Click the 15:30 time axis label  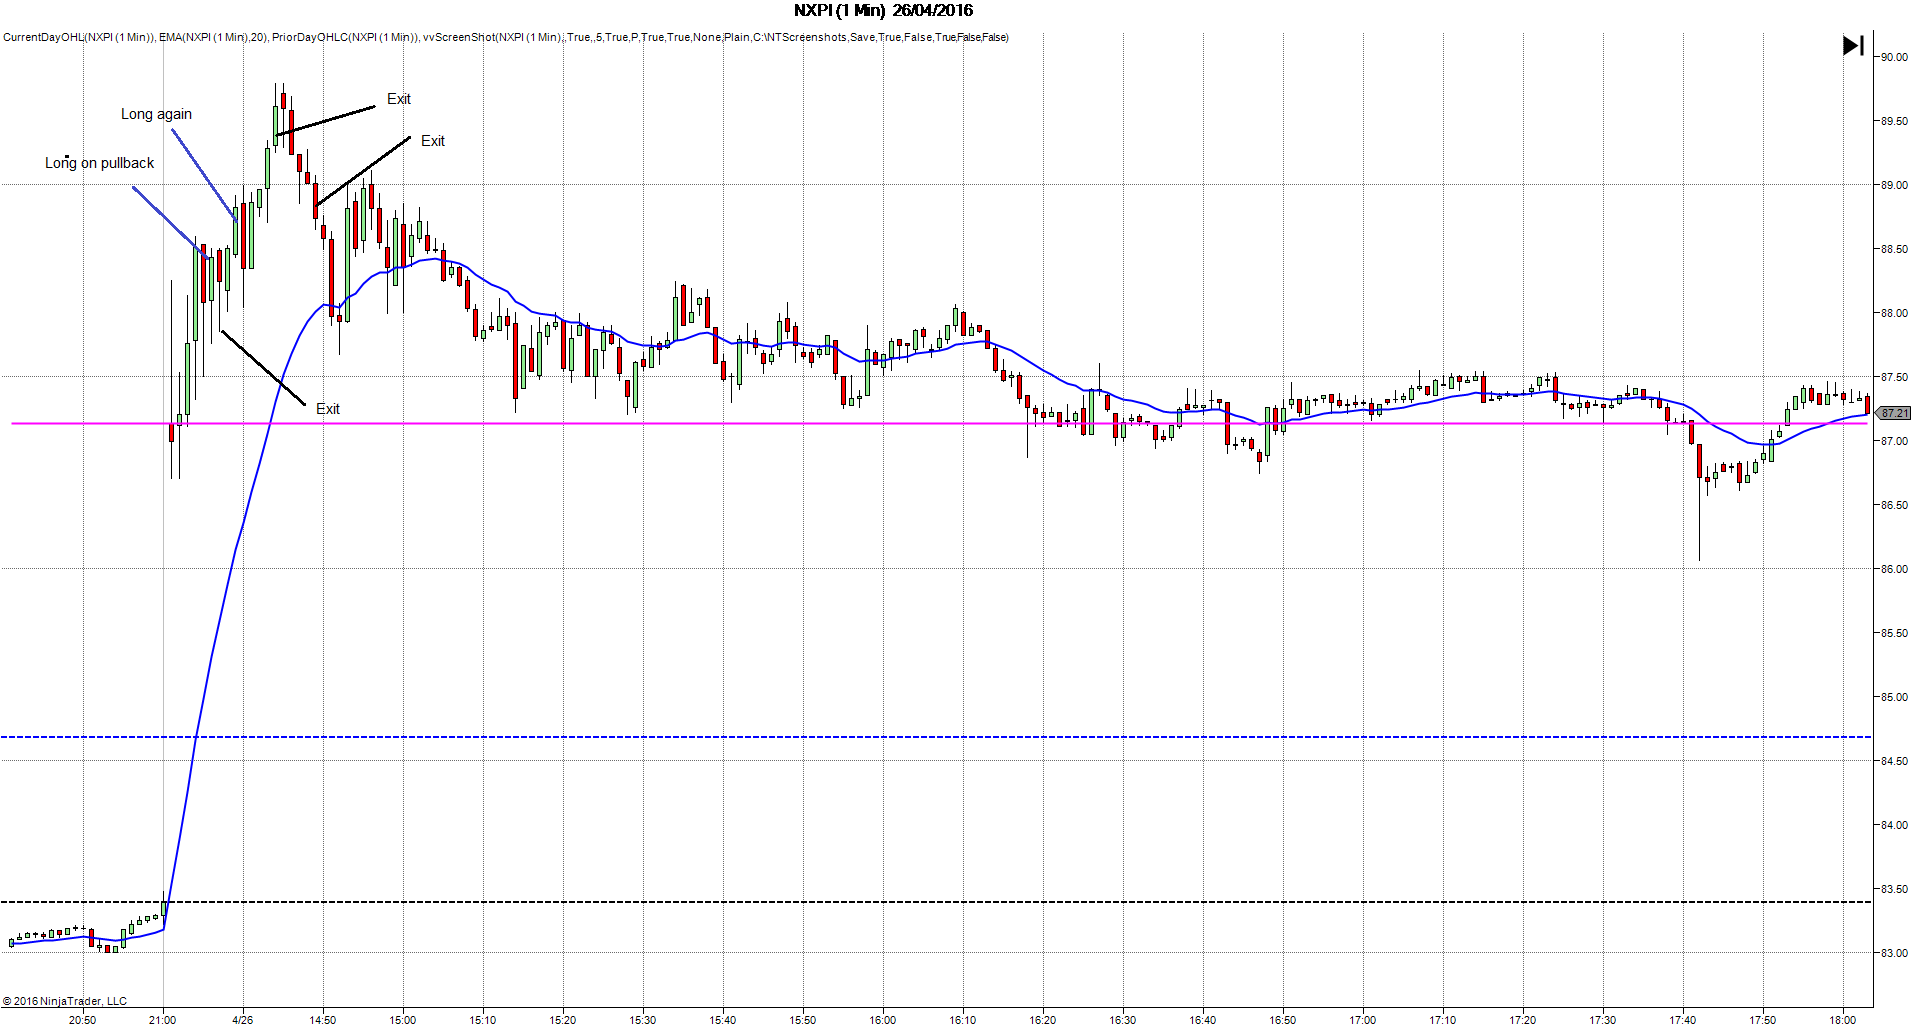coord(643,1020)
